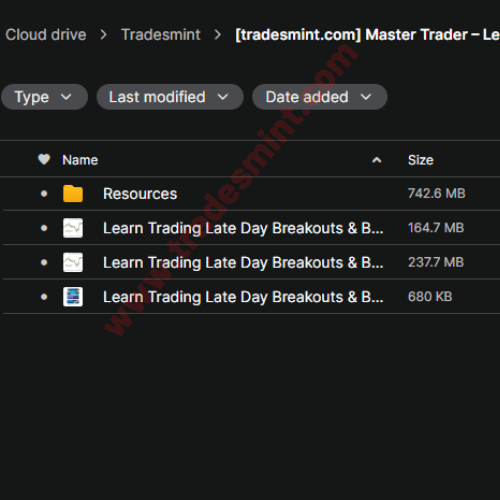Click the 164.7 MB size value
This screenshot has width=500, height=500.
tap(436, 228)
